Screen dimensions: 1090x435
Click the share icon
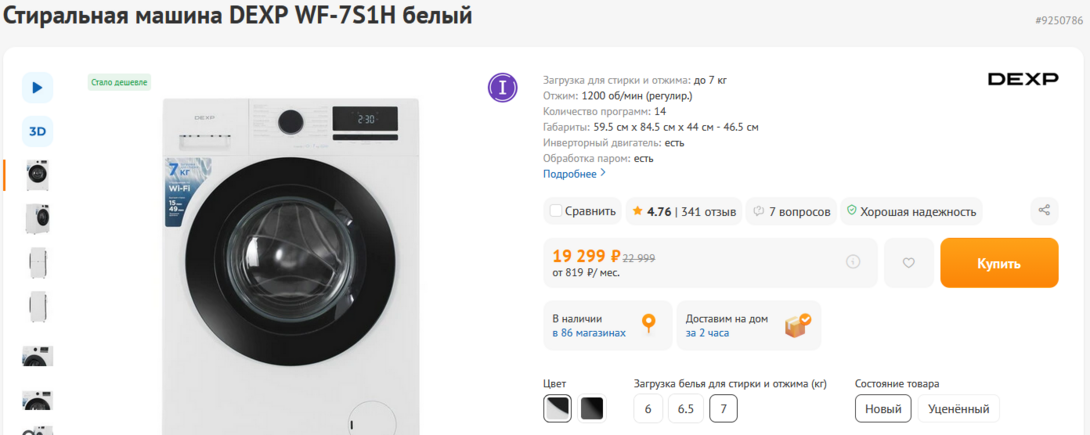click(x=1044, y=210)
